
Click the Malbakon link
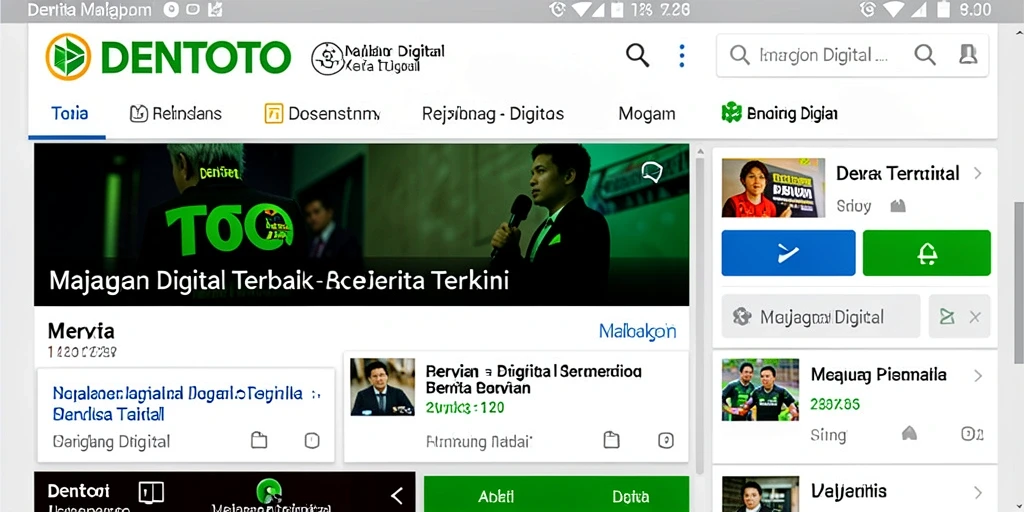pos(637,331)
